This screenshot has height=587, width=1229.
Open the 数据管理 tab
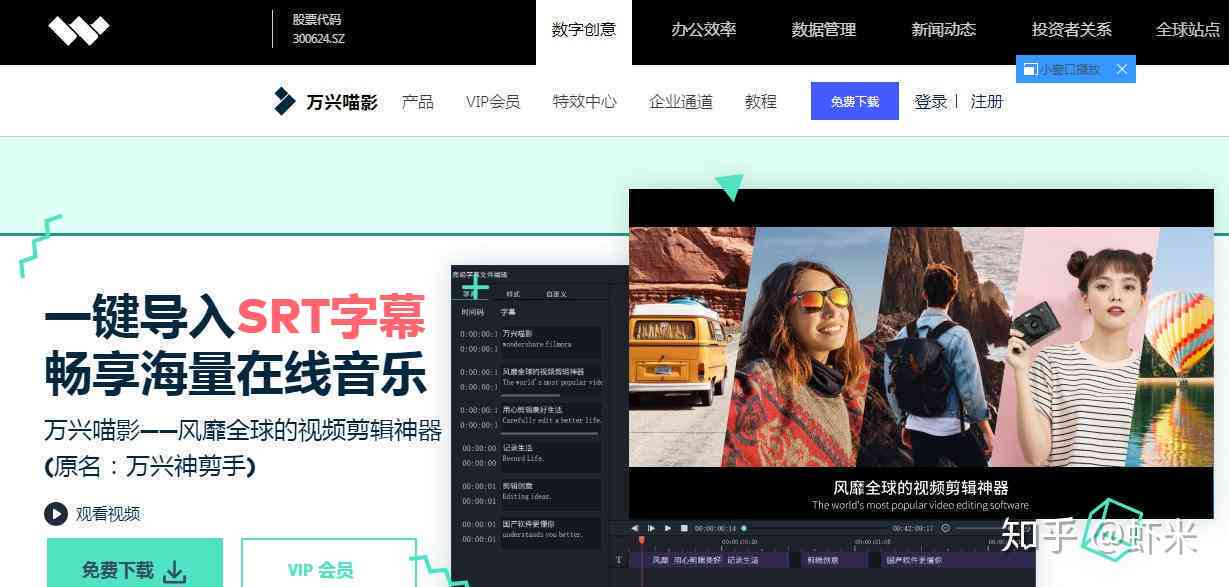pos(824,30)
